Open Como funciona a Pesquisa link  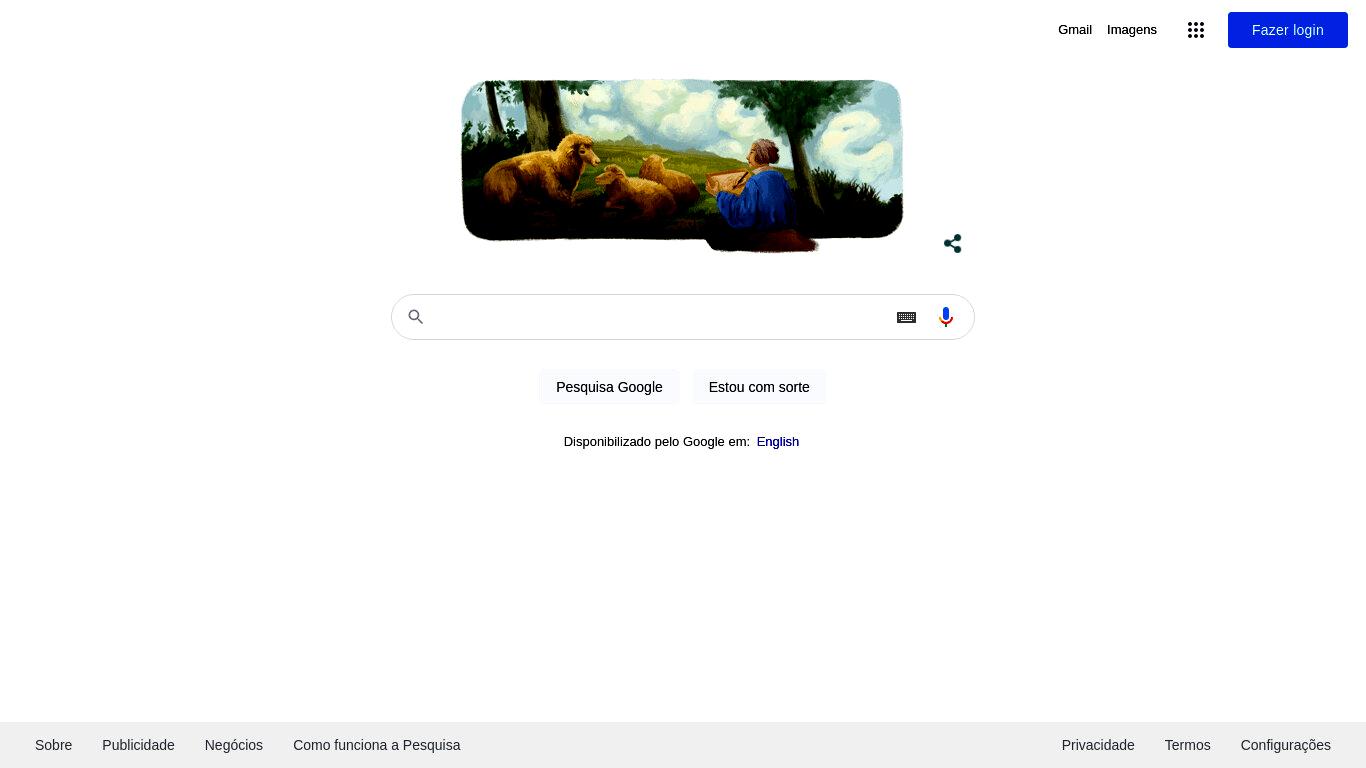point(377,745)
